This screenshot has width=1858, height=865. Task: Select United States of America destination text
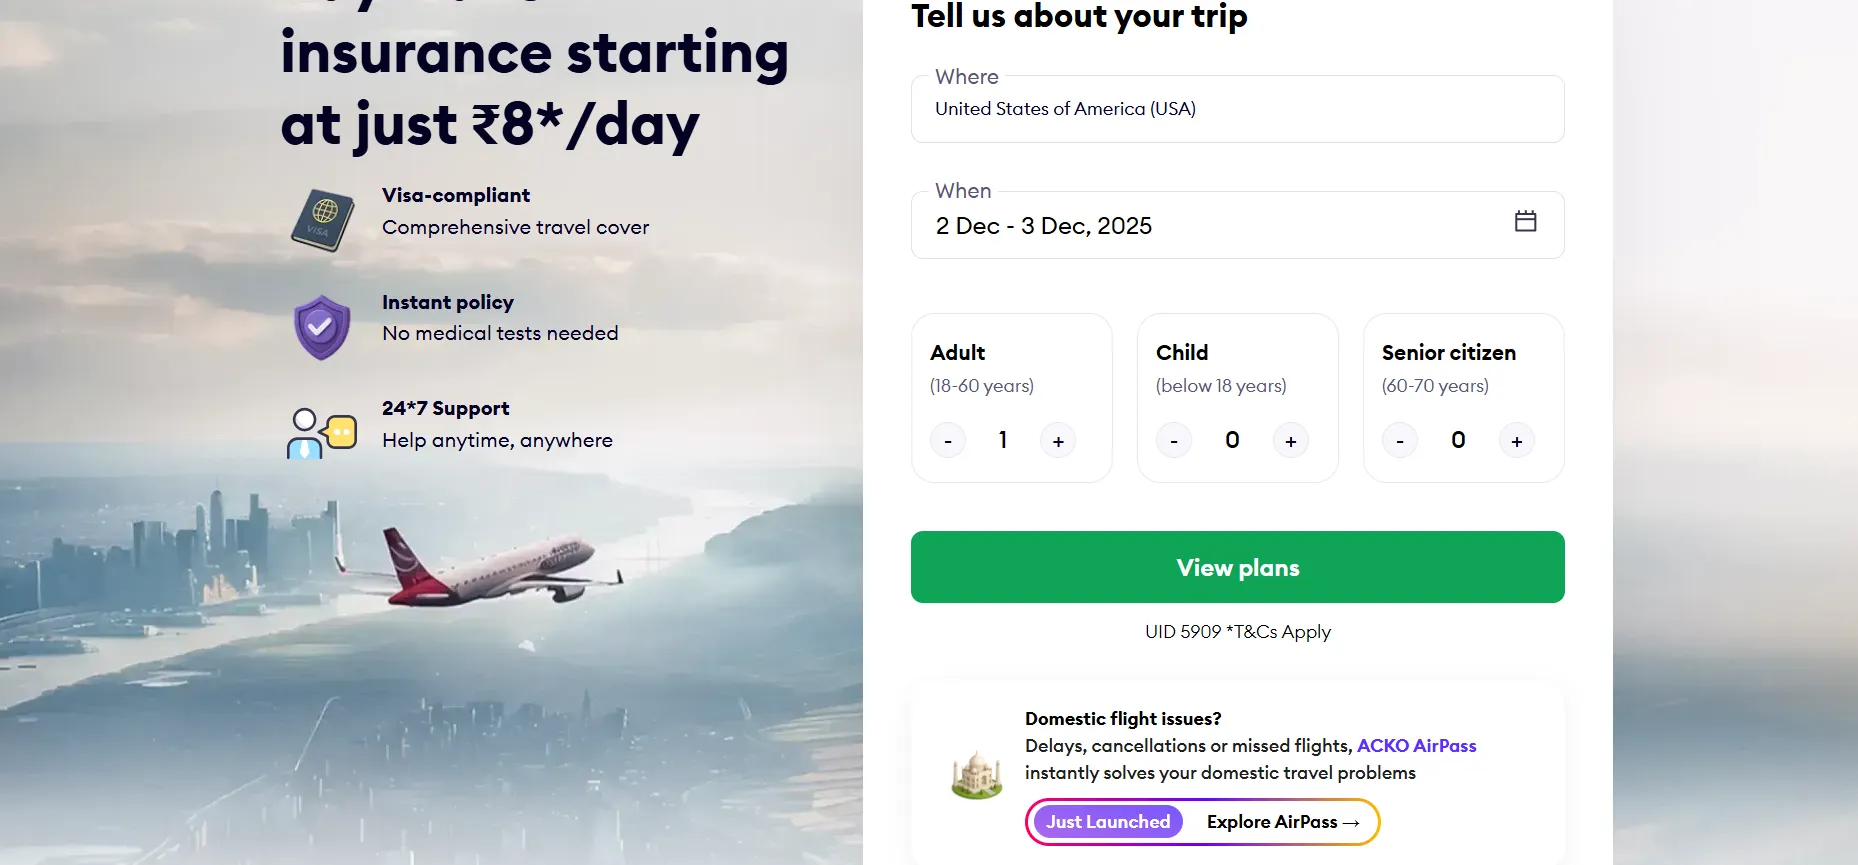(x=1064, y=109)
